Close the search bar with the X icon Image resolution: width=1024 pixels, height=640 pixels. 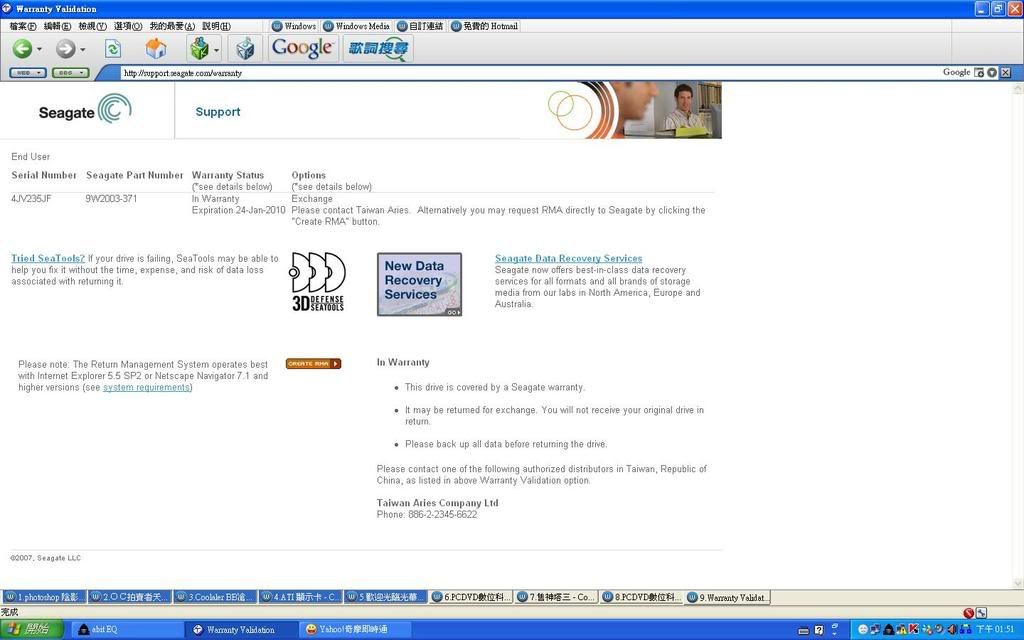tap(1006, 72)
